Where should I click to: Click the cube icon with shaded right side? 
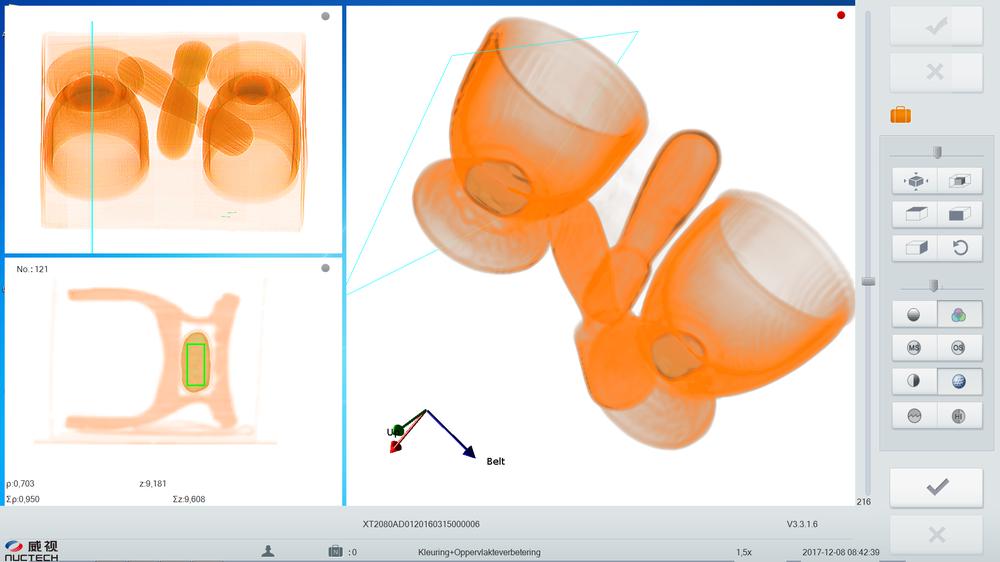[914, 248]
